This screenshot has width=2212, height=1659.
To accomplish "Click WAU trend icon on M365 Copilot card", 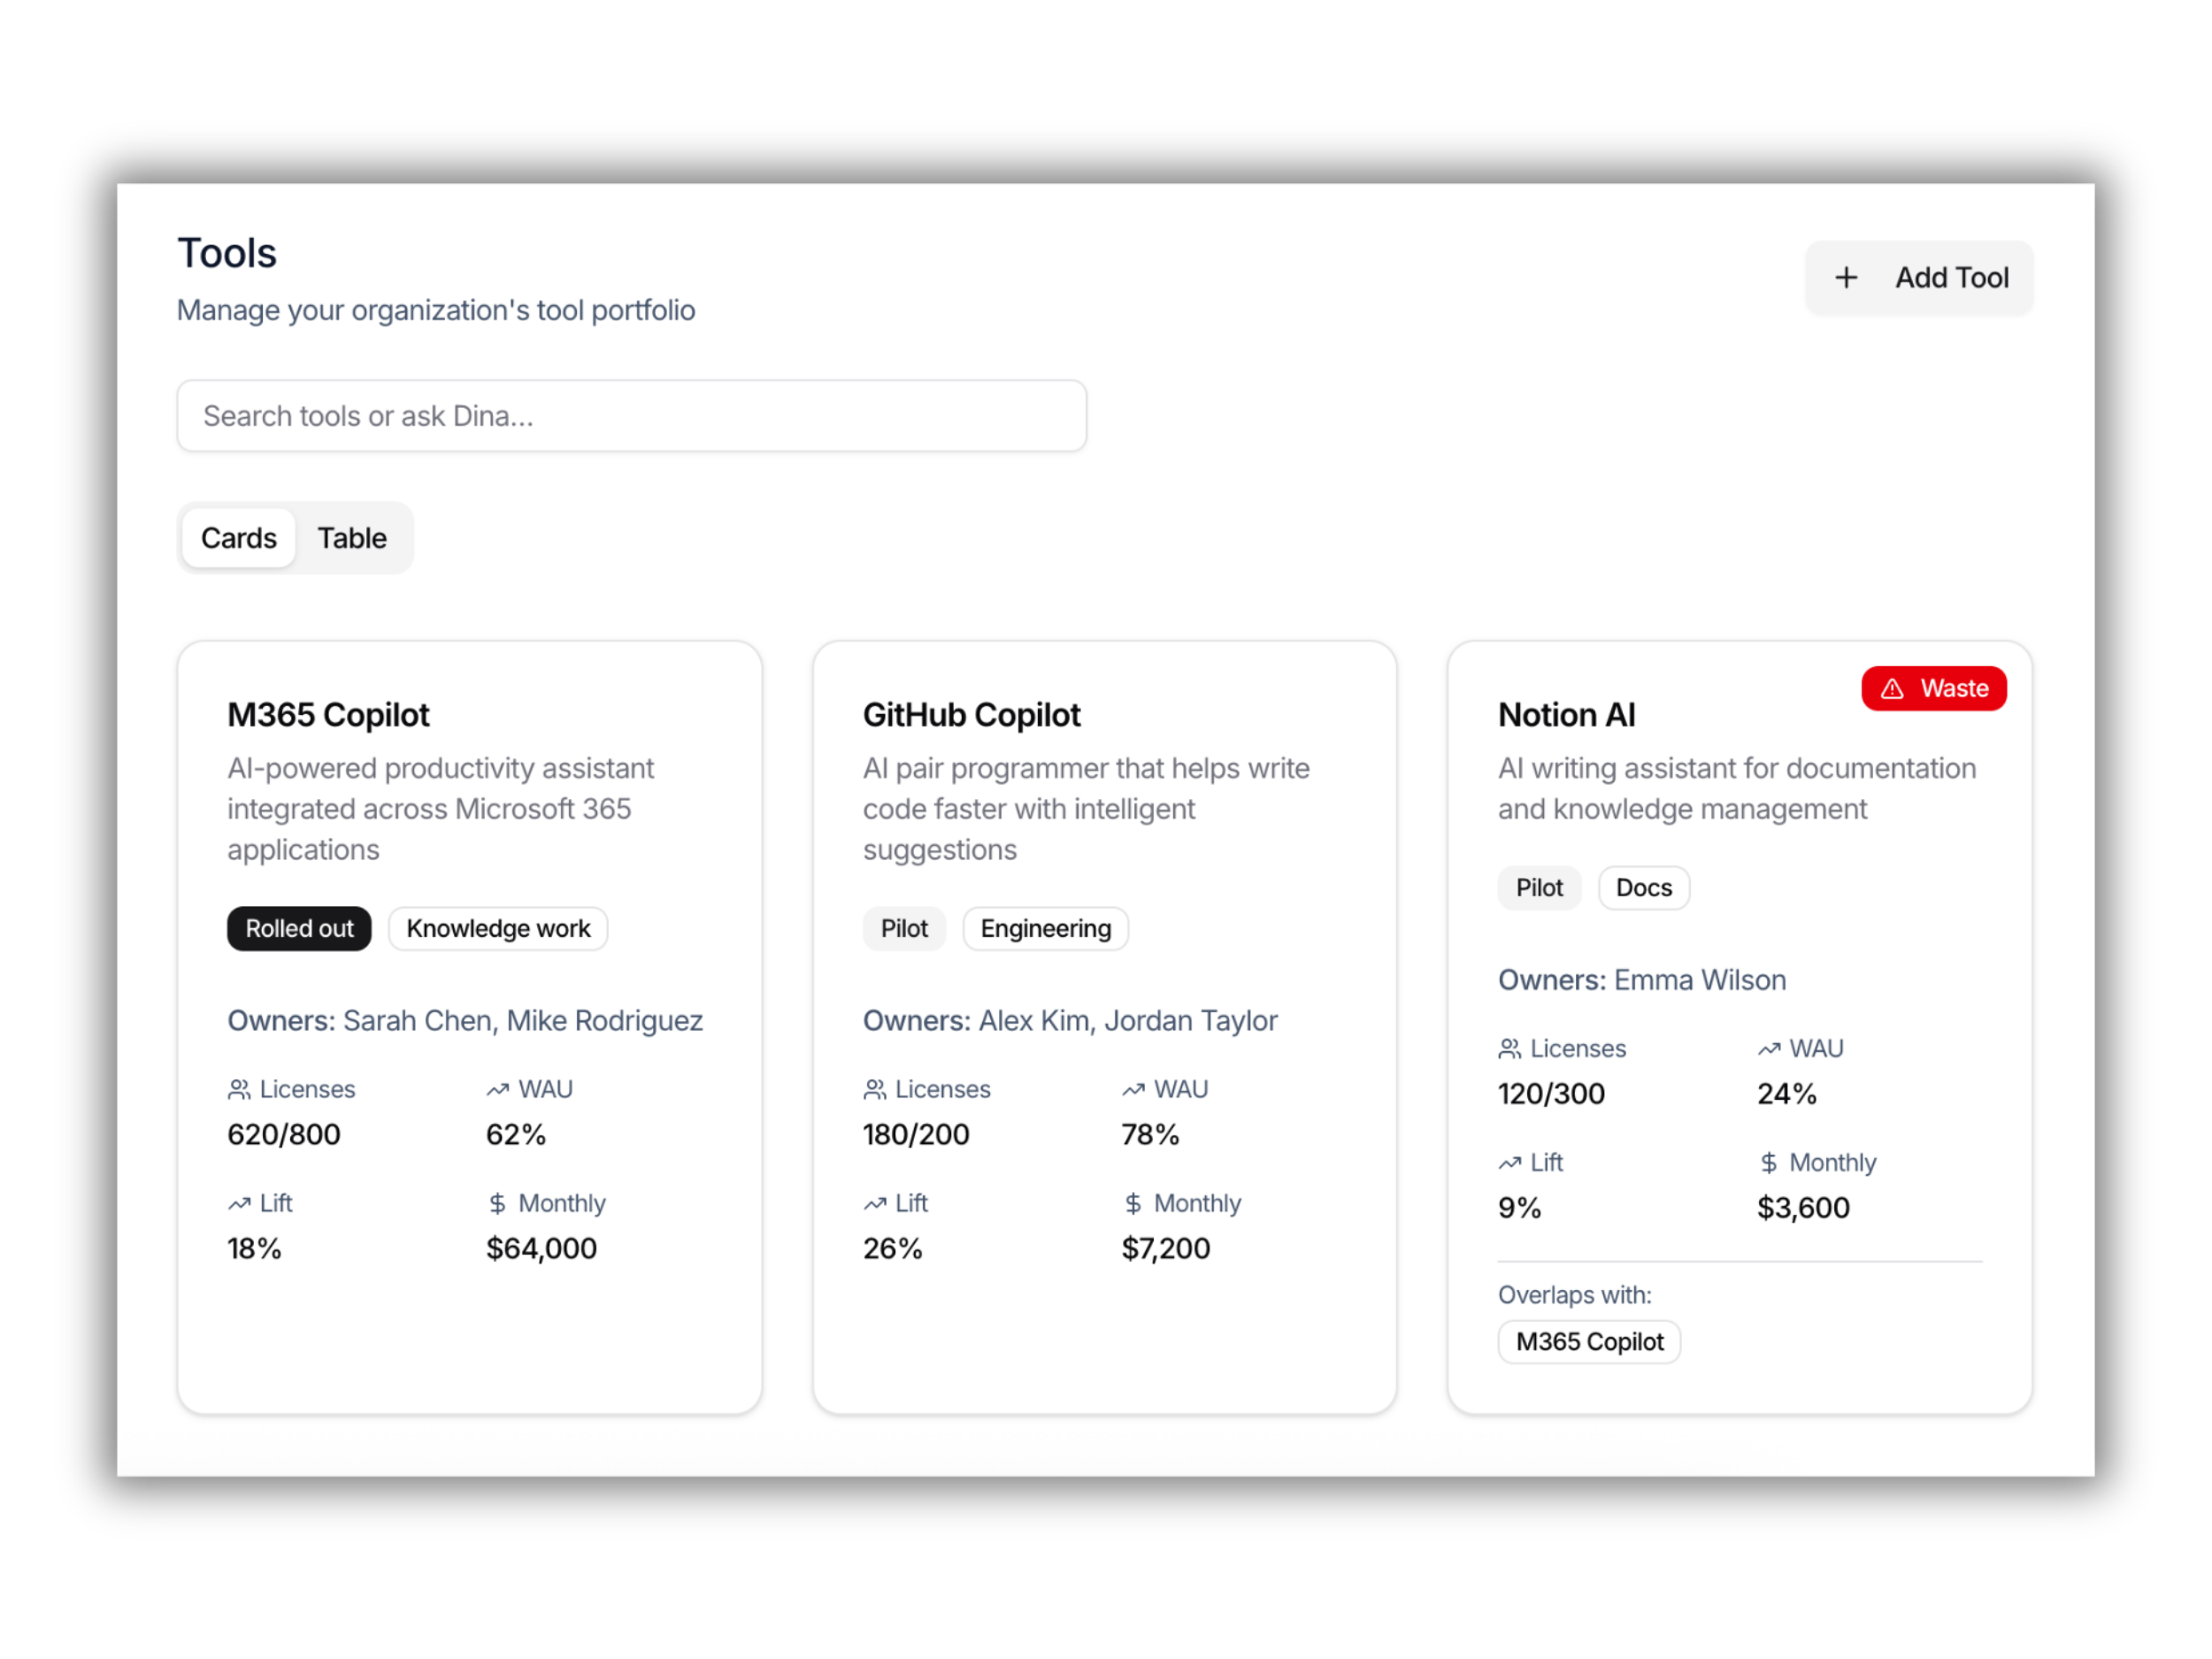I will pyautogui.click(x=498, y=1089).
